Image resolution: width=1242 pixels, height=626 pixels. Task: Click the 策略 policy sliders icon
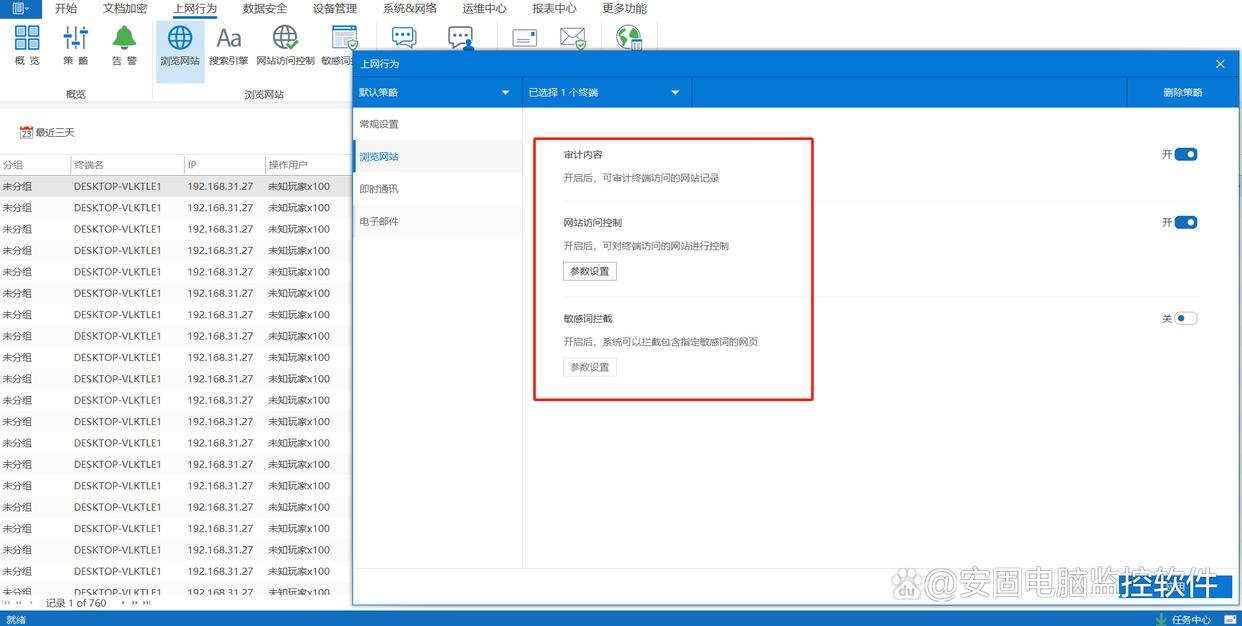coord(76,45)
